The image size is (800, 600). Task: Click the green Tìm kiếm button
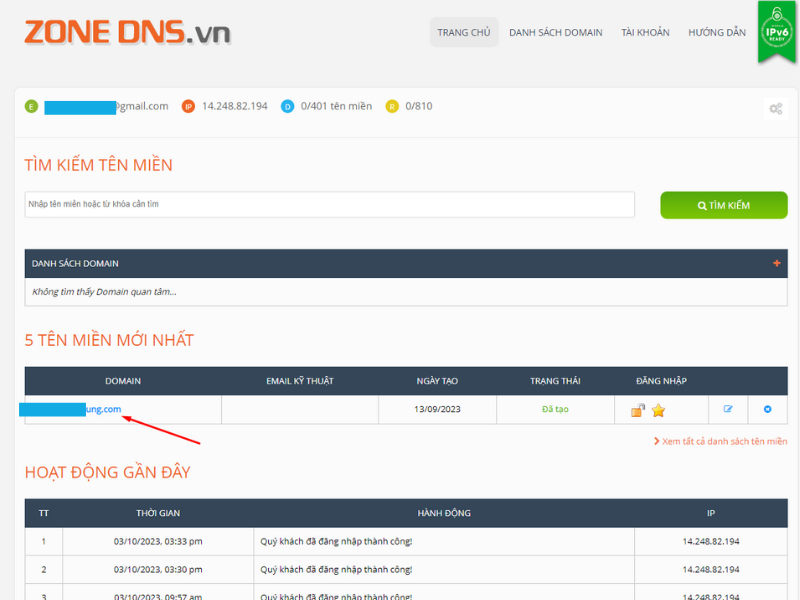point(723,205)
